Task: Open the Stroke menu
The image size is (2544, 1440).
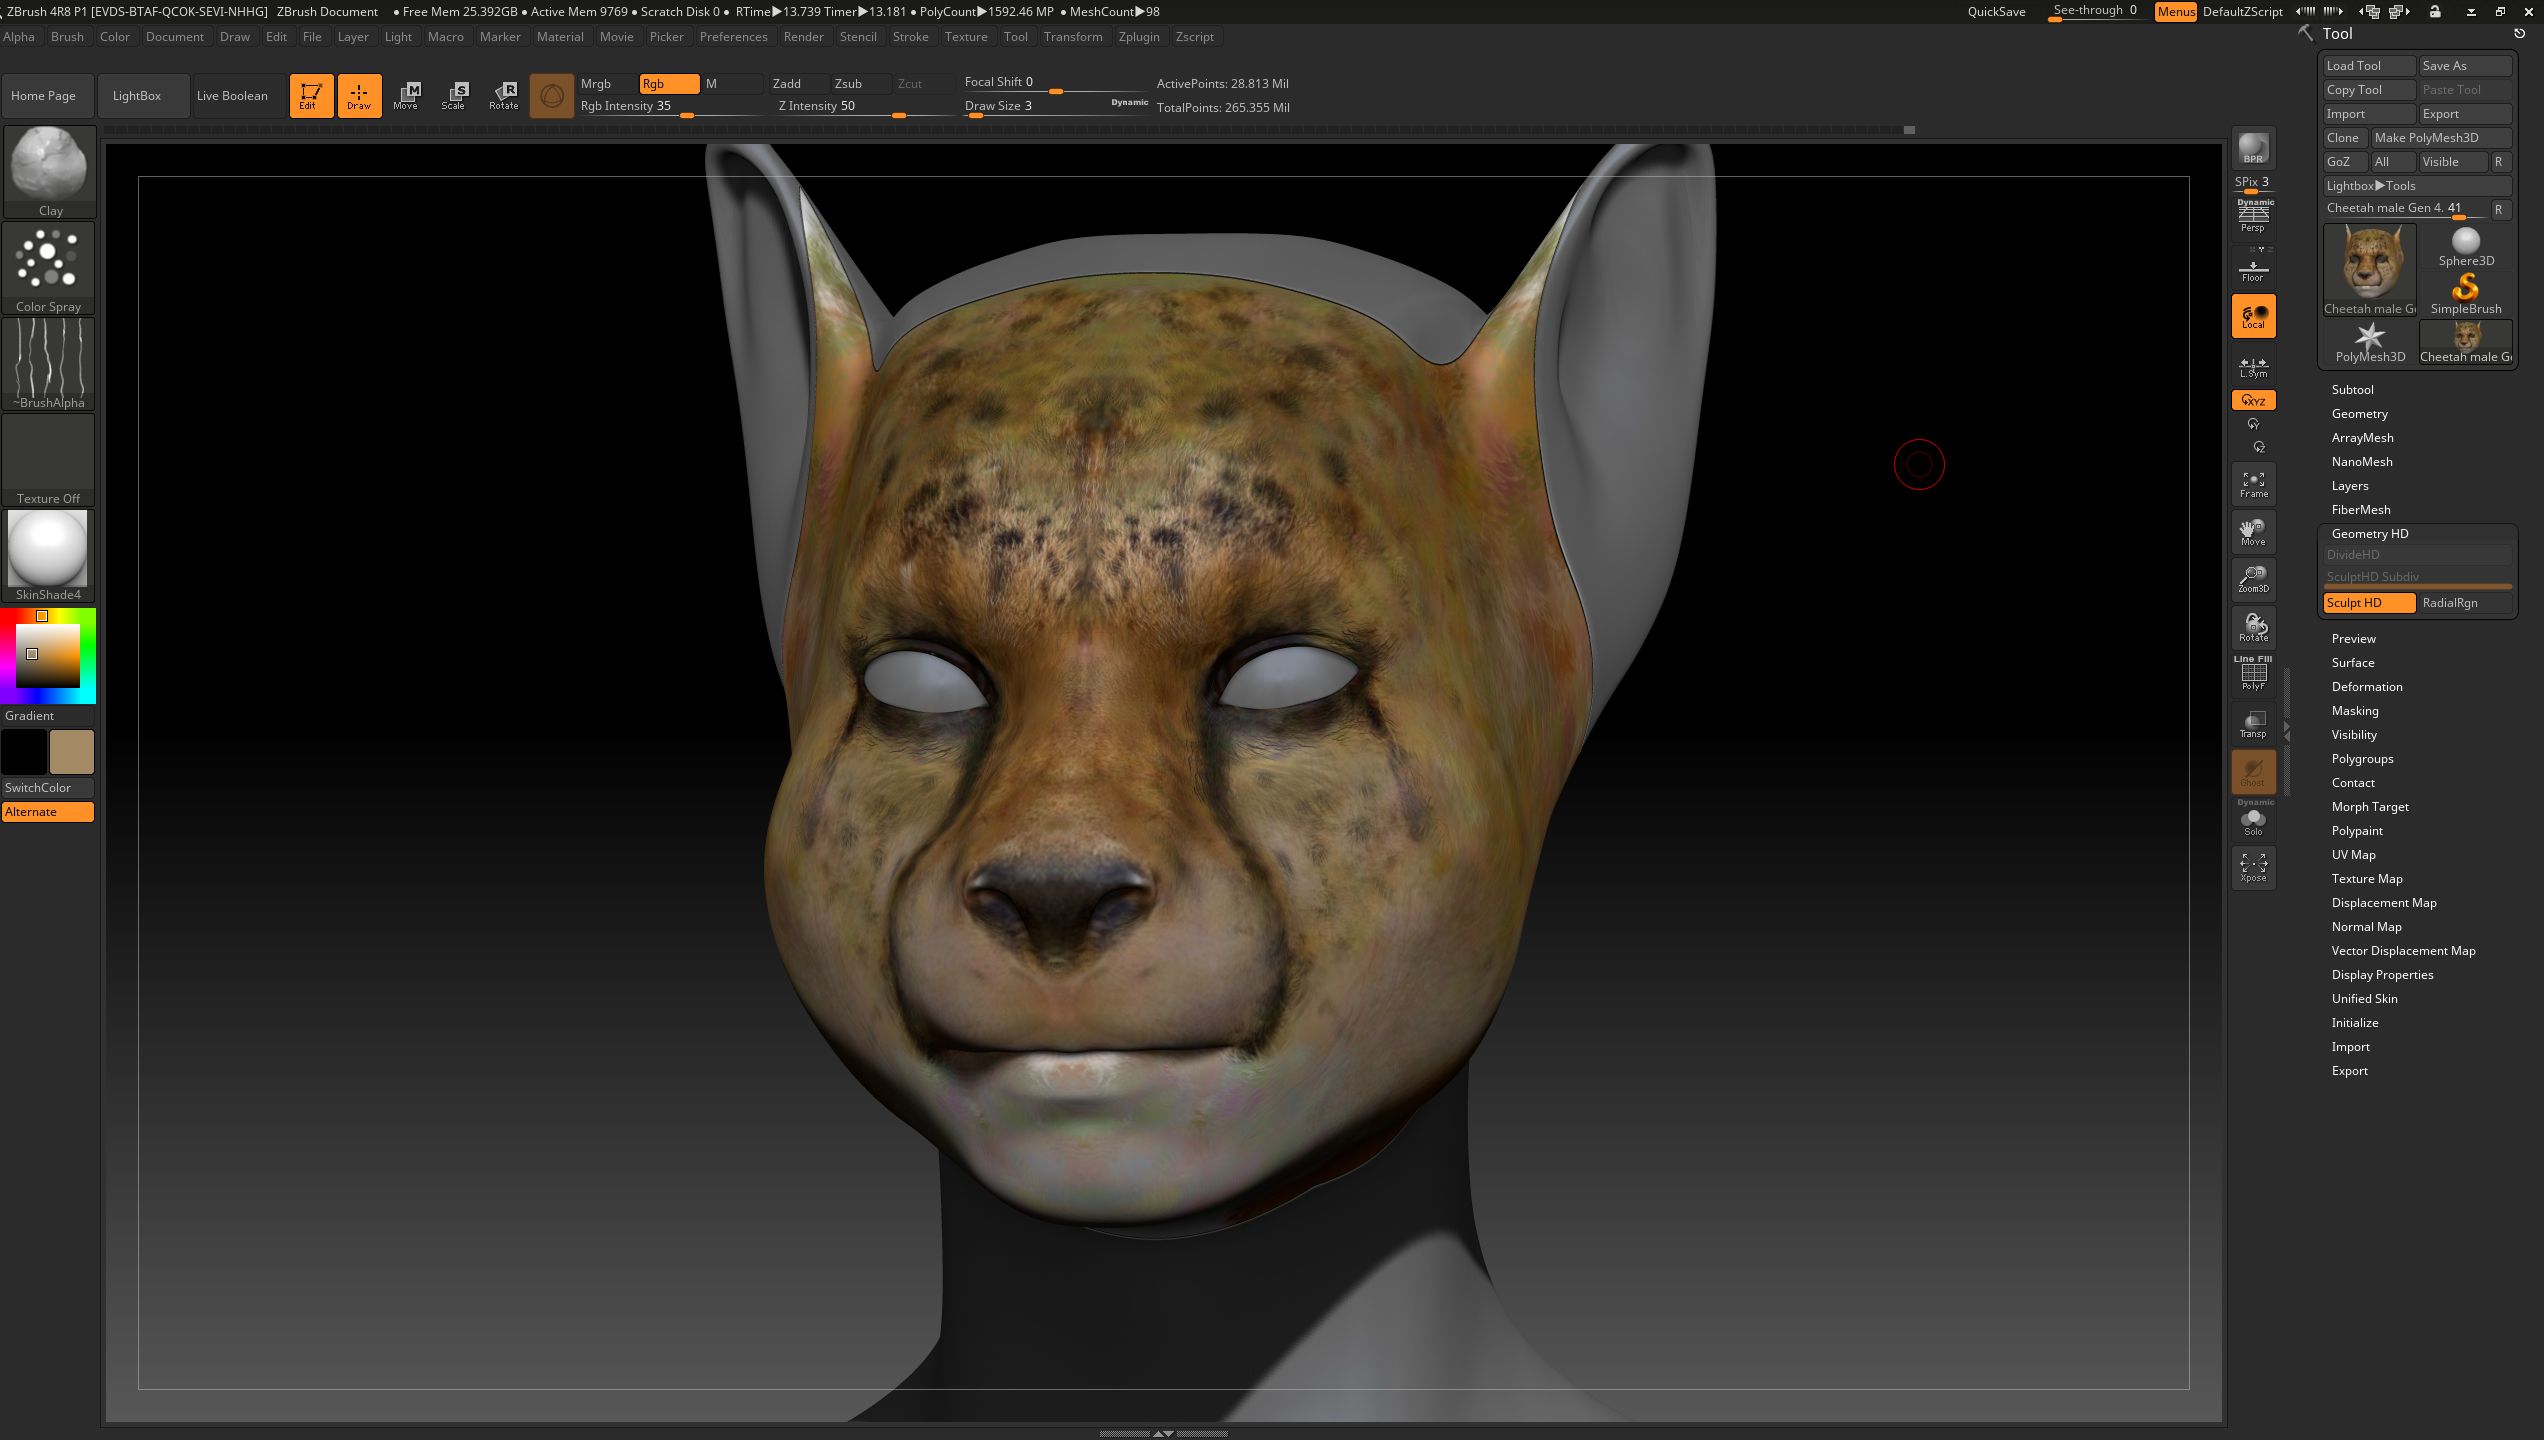Action: 910,36
